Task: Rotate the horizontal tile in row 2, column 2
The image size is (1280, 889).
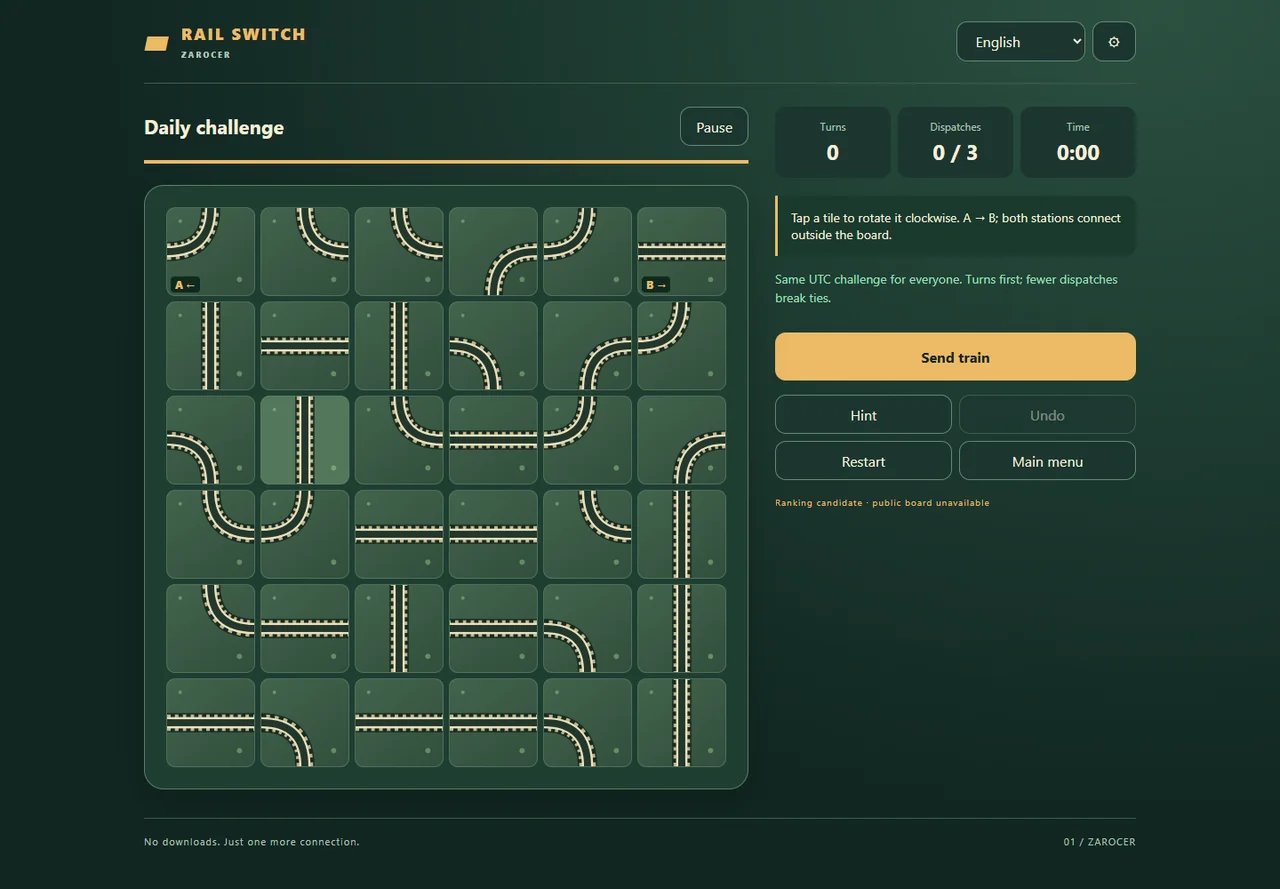Action: tap(305, 346)
